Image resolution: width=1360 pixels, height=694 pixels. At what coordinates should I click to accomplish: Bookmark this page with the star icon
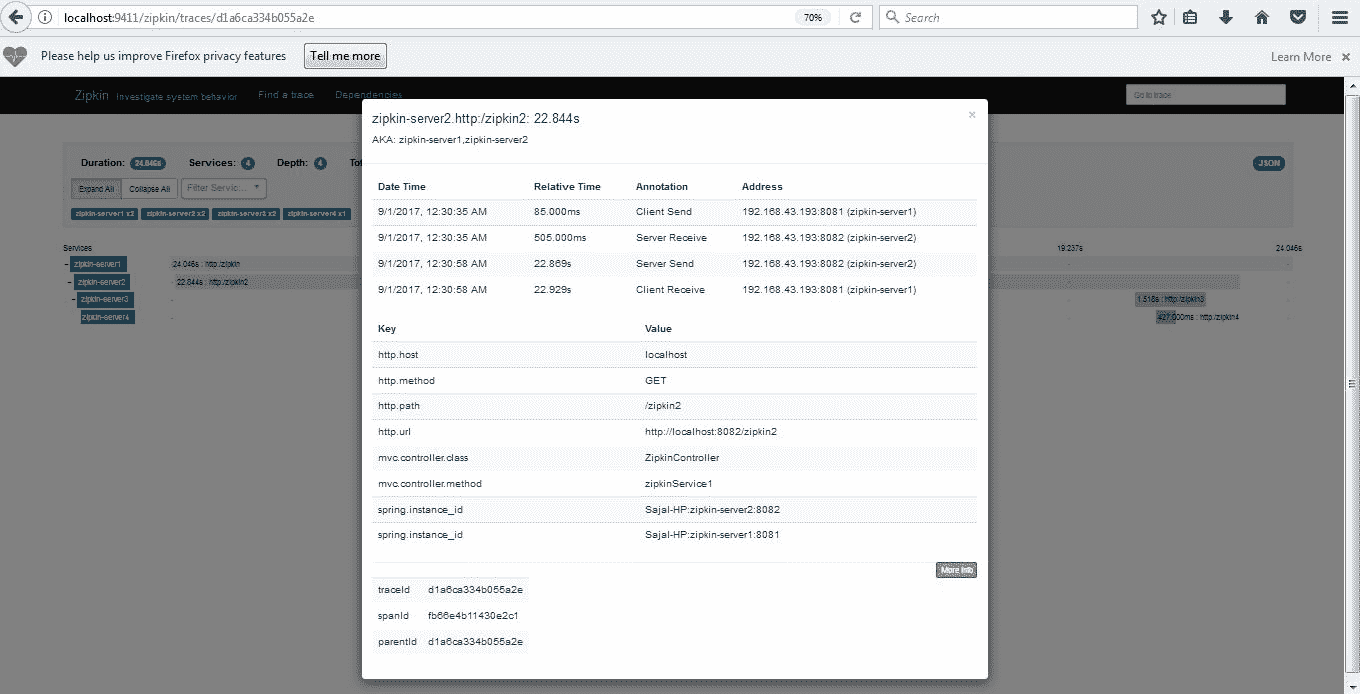[1159, 17]
